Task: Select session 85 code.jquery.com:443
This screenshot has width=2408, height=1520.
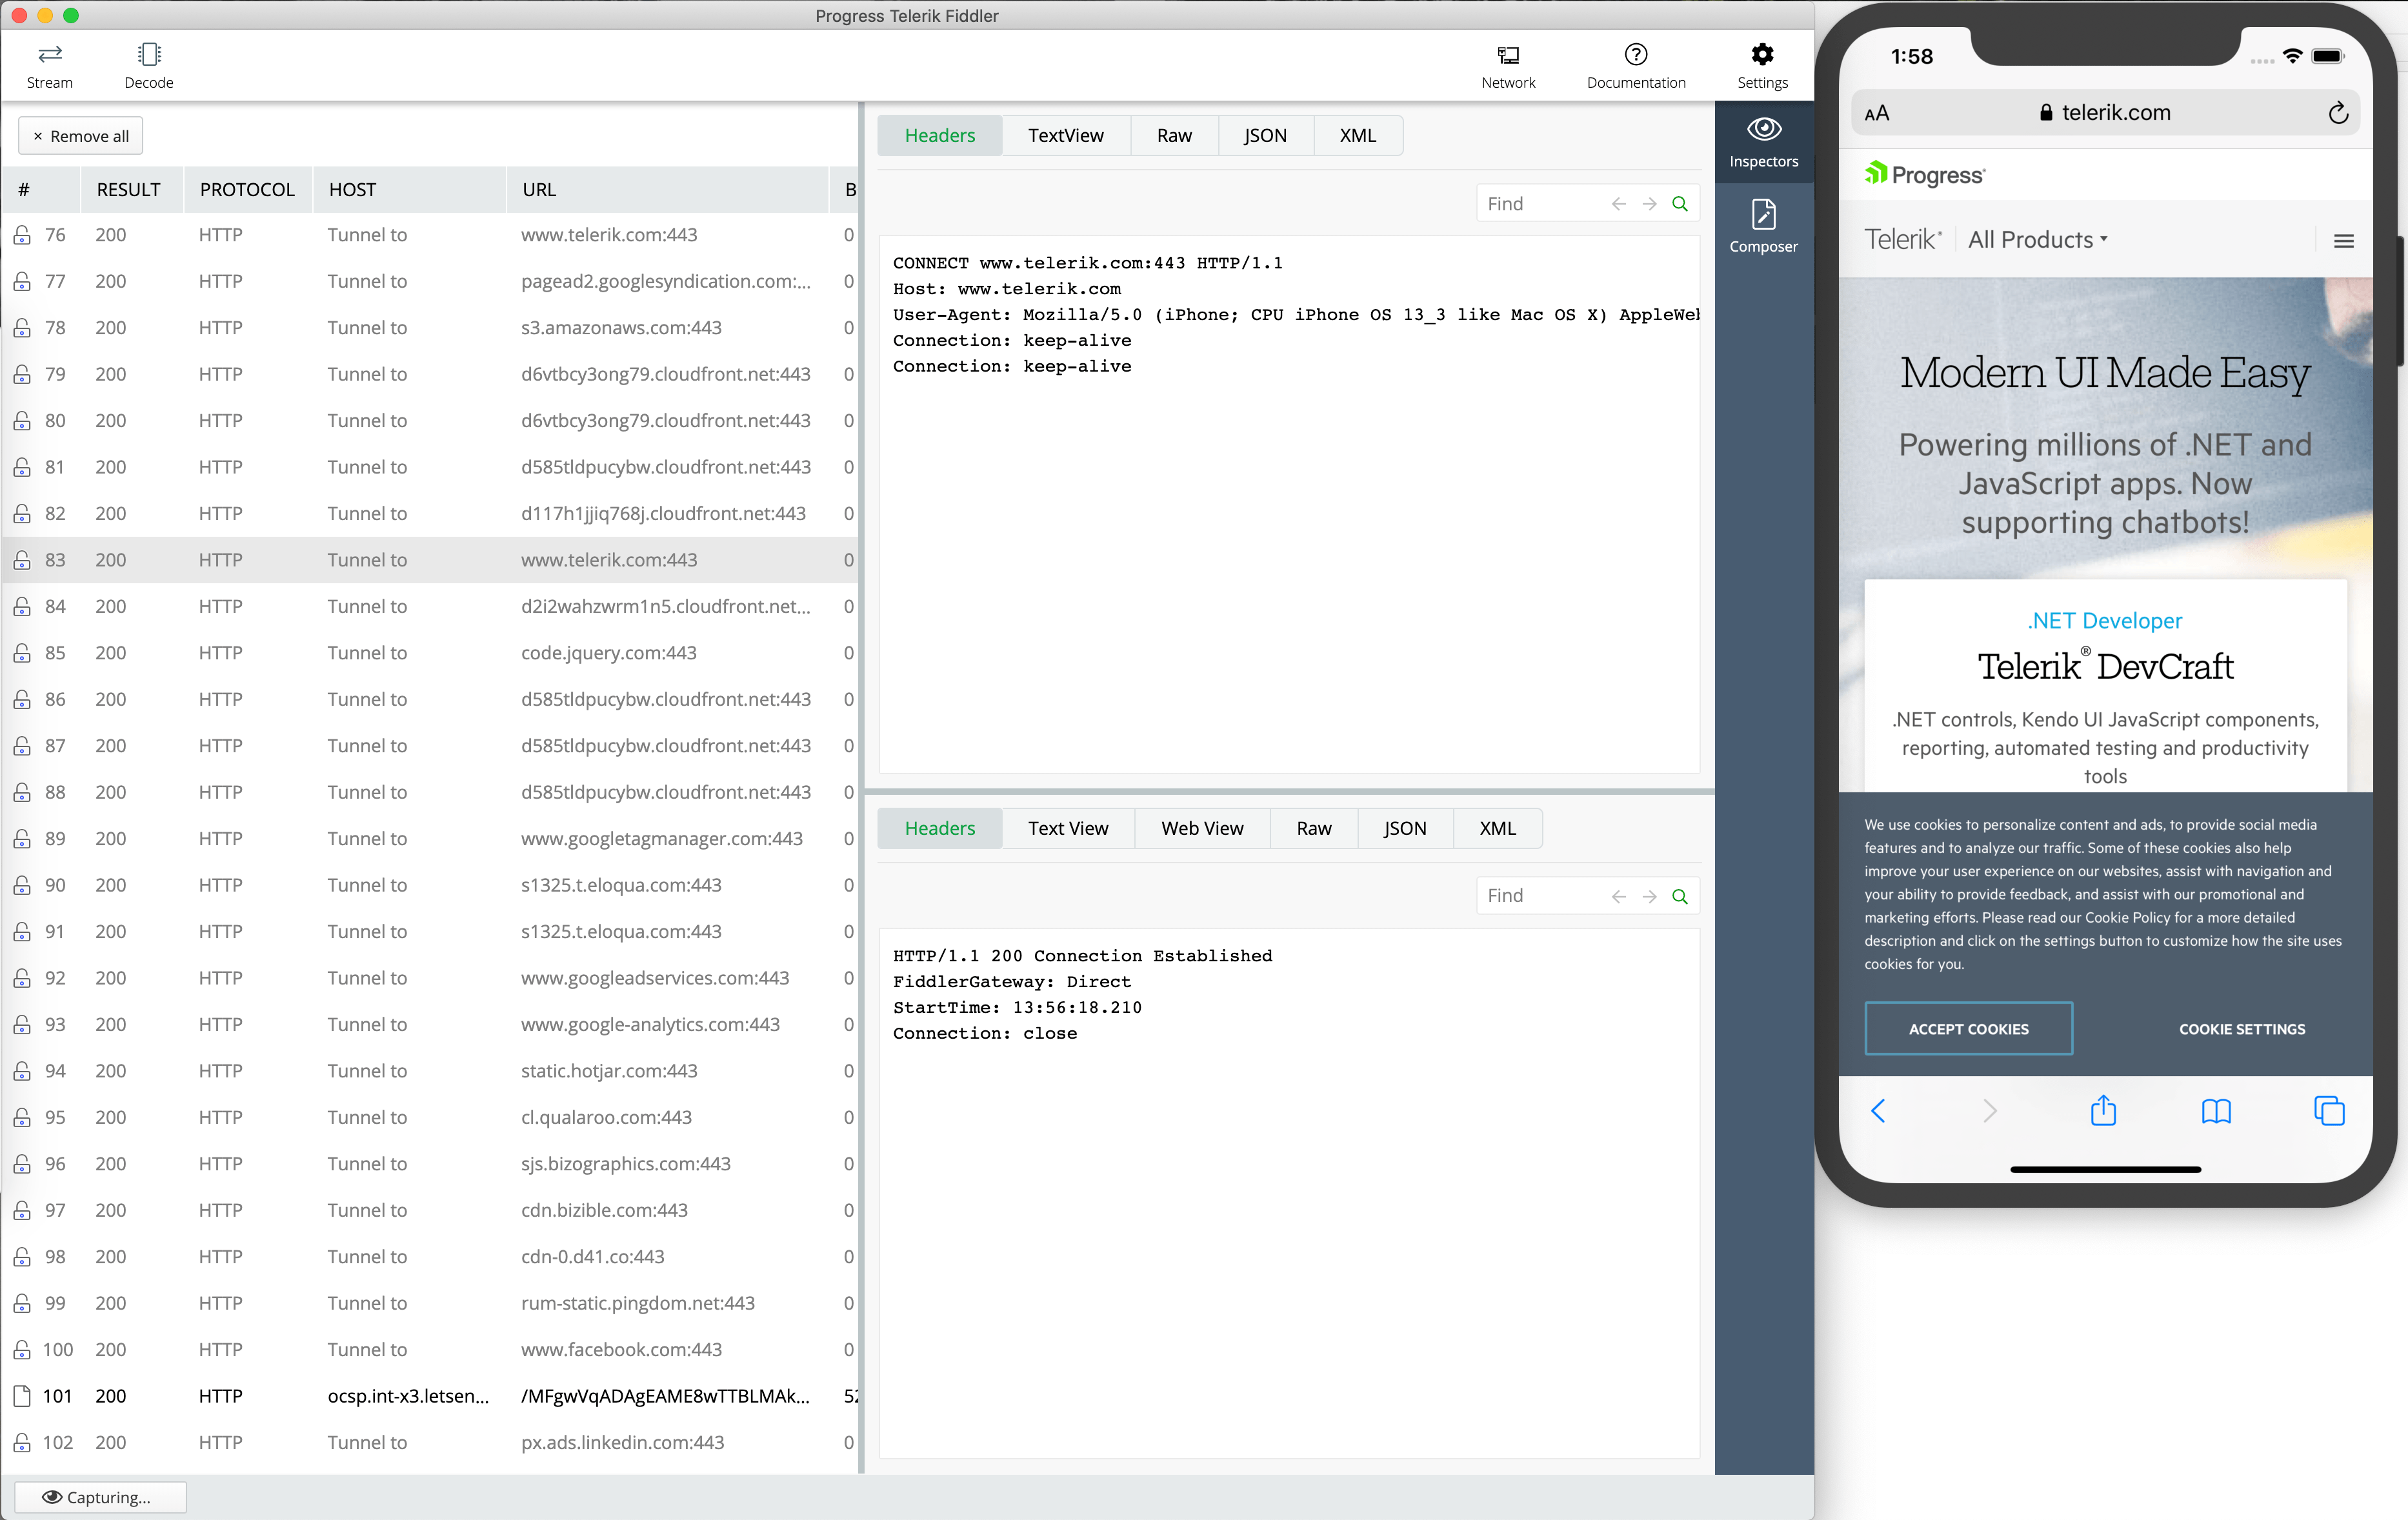Action: pos(430,653)
